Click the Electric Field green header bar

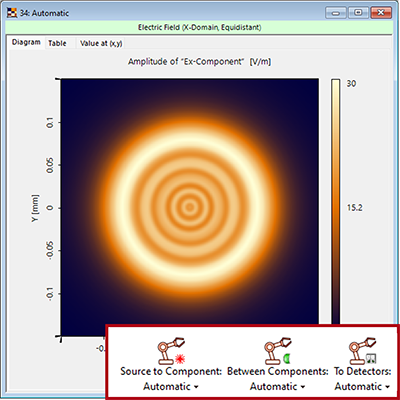[200, 27]
